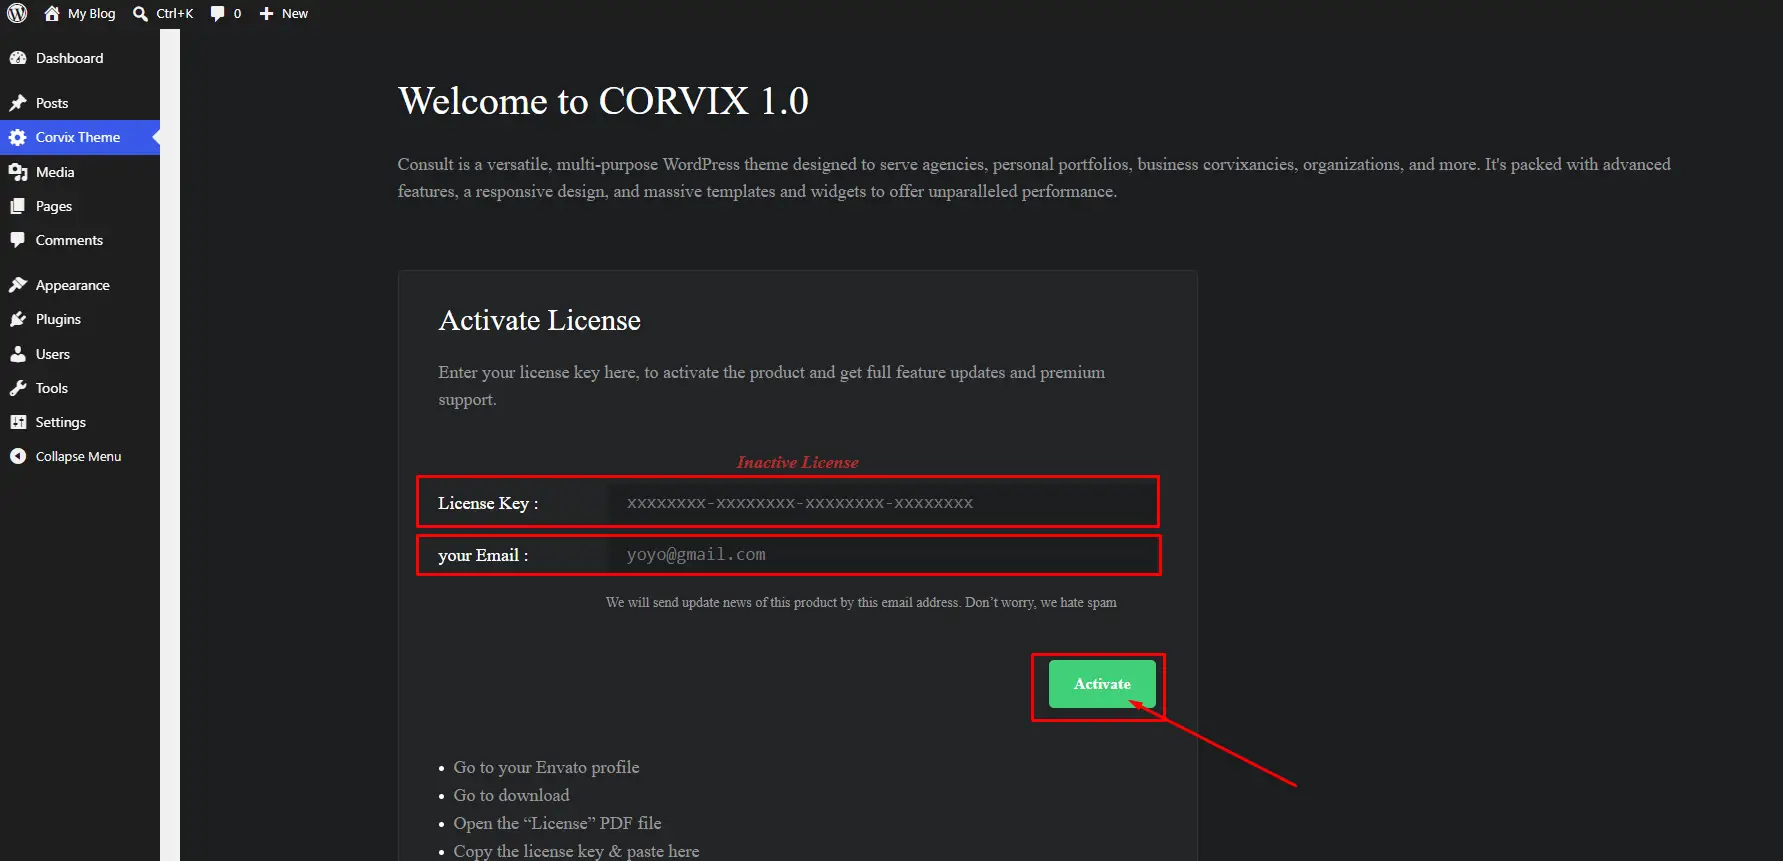Click the search magnifier icon
The width and height of the screenshot is (1783, 861).
click(x=141, y=14)
